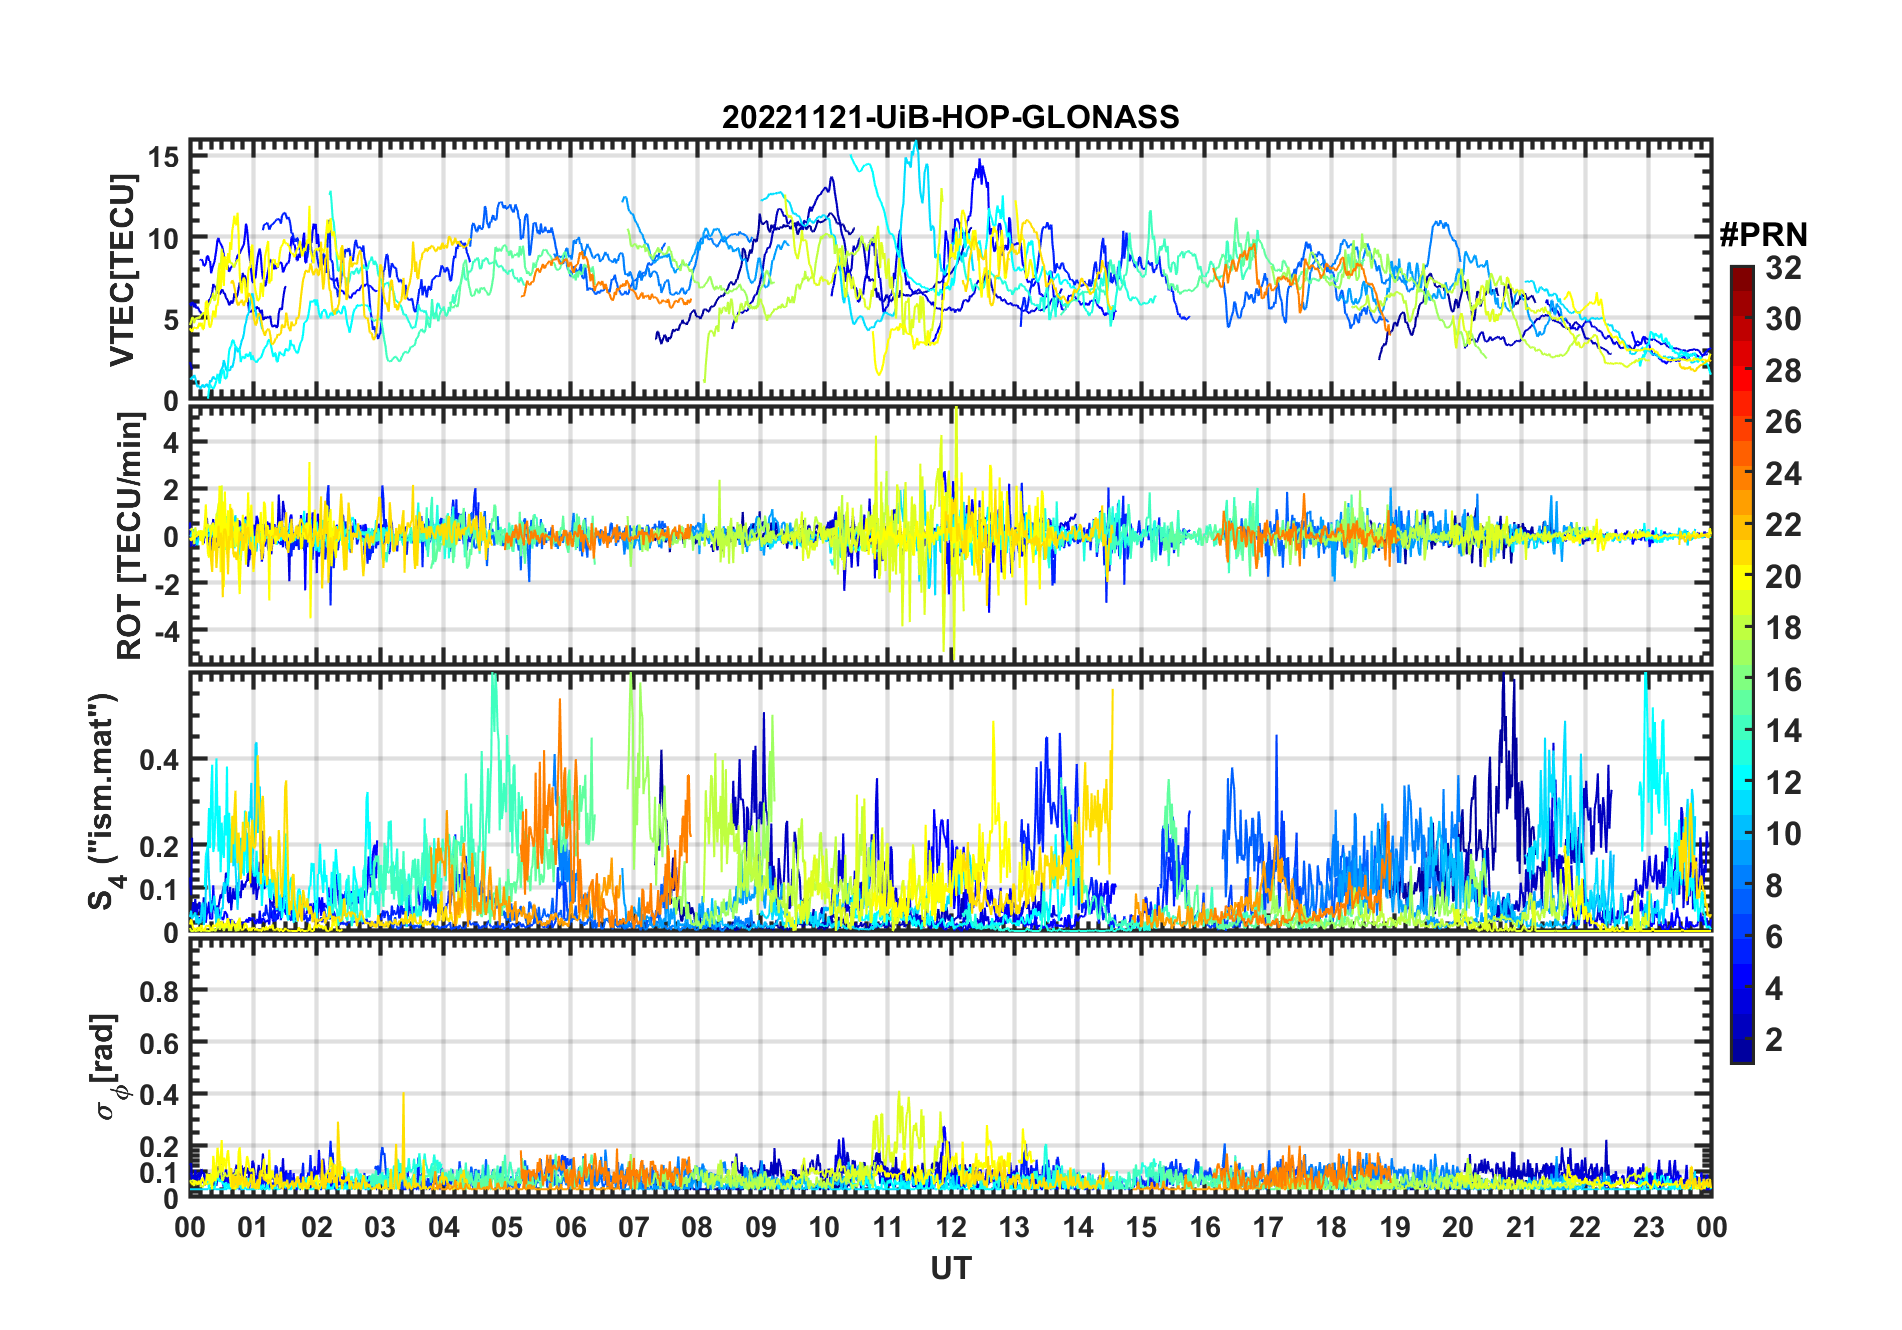Image resolution: width=1902 pixels, height=1330 pixels.
Task: Click the 0.6 tick on σφ axis
Action: tap(160, 1044)
